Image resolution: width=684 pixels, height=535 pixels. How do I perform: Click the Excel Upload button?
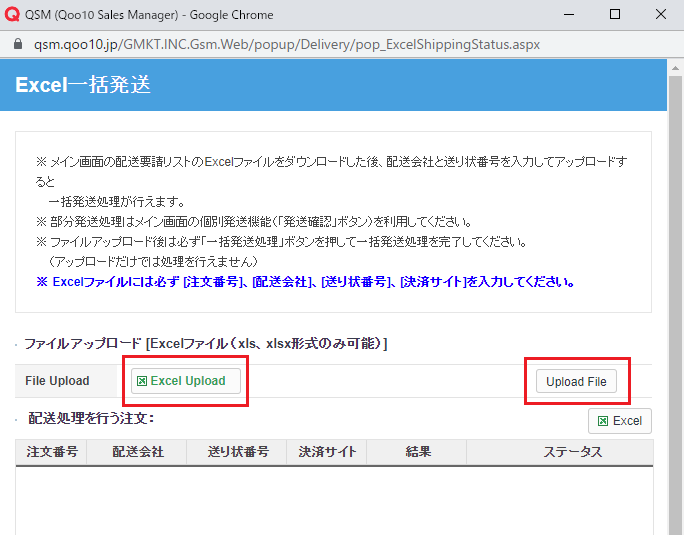click(x=186, y=381)
